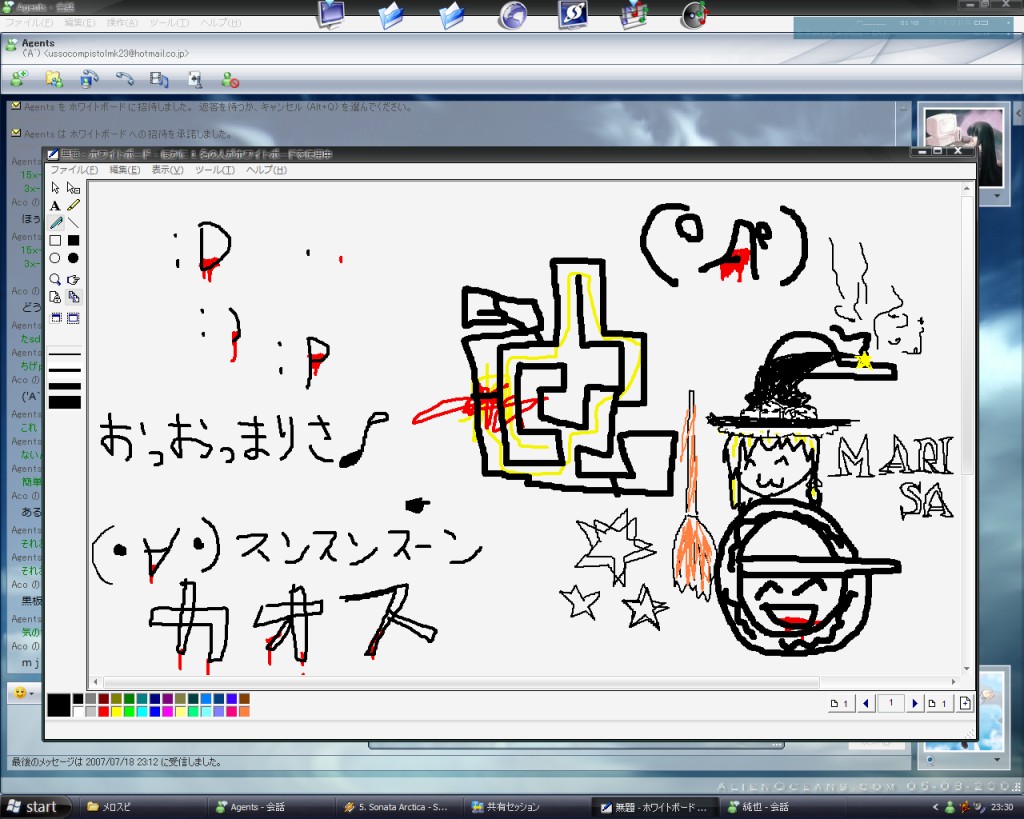Pick the bright green color swatch
The width and height of the screenshot is (1024, 819).
tap(129, 711)
